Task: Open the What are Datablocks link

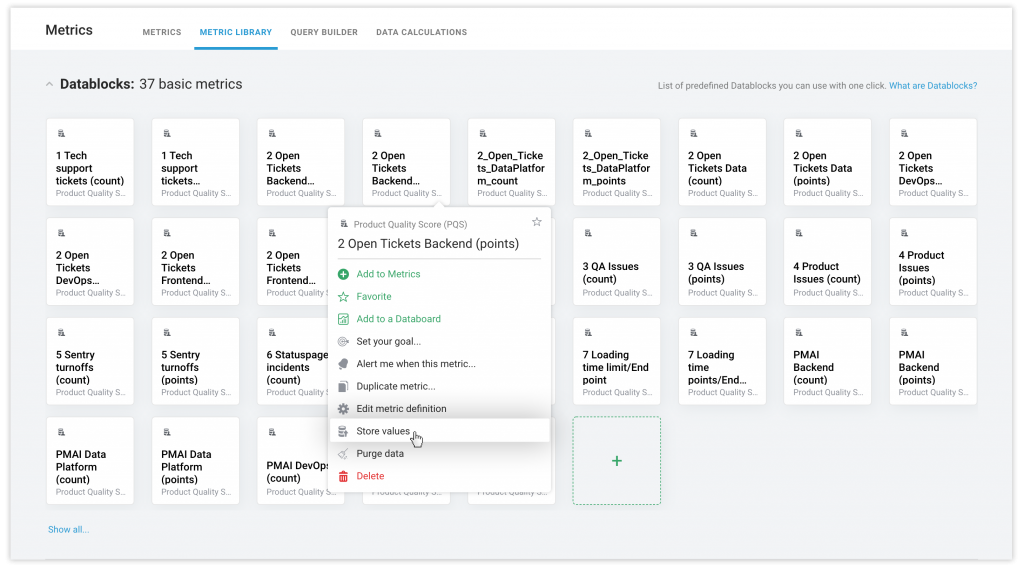Action: (932, 86)
